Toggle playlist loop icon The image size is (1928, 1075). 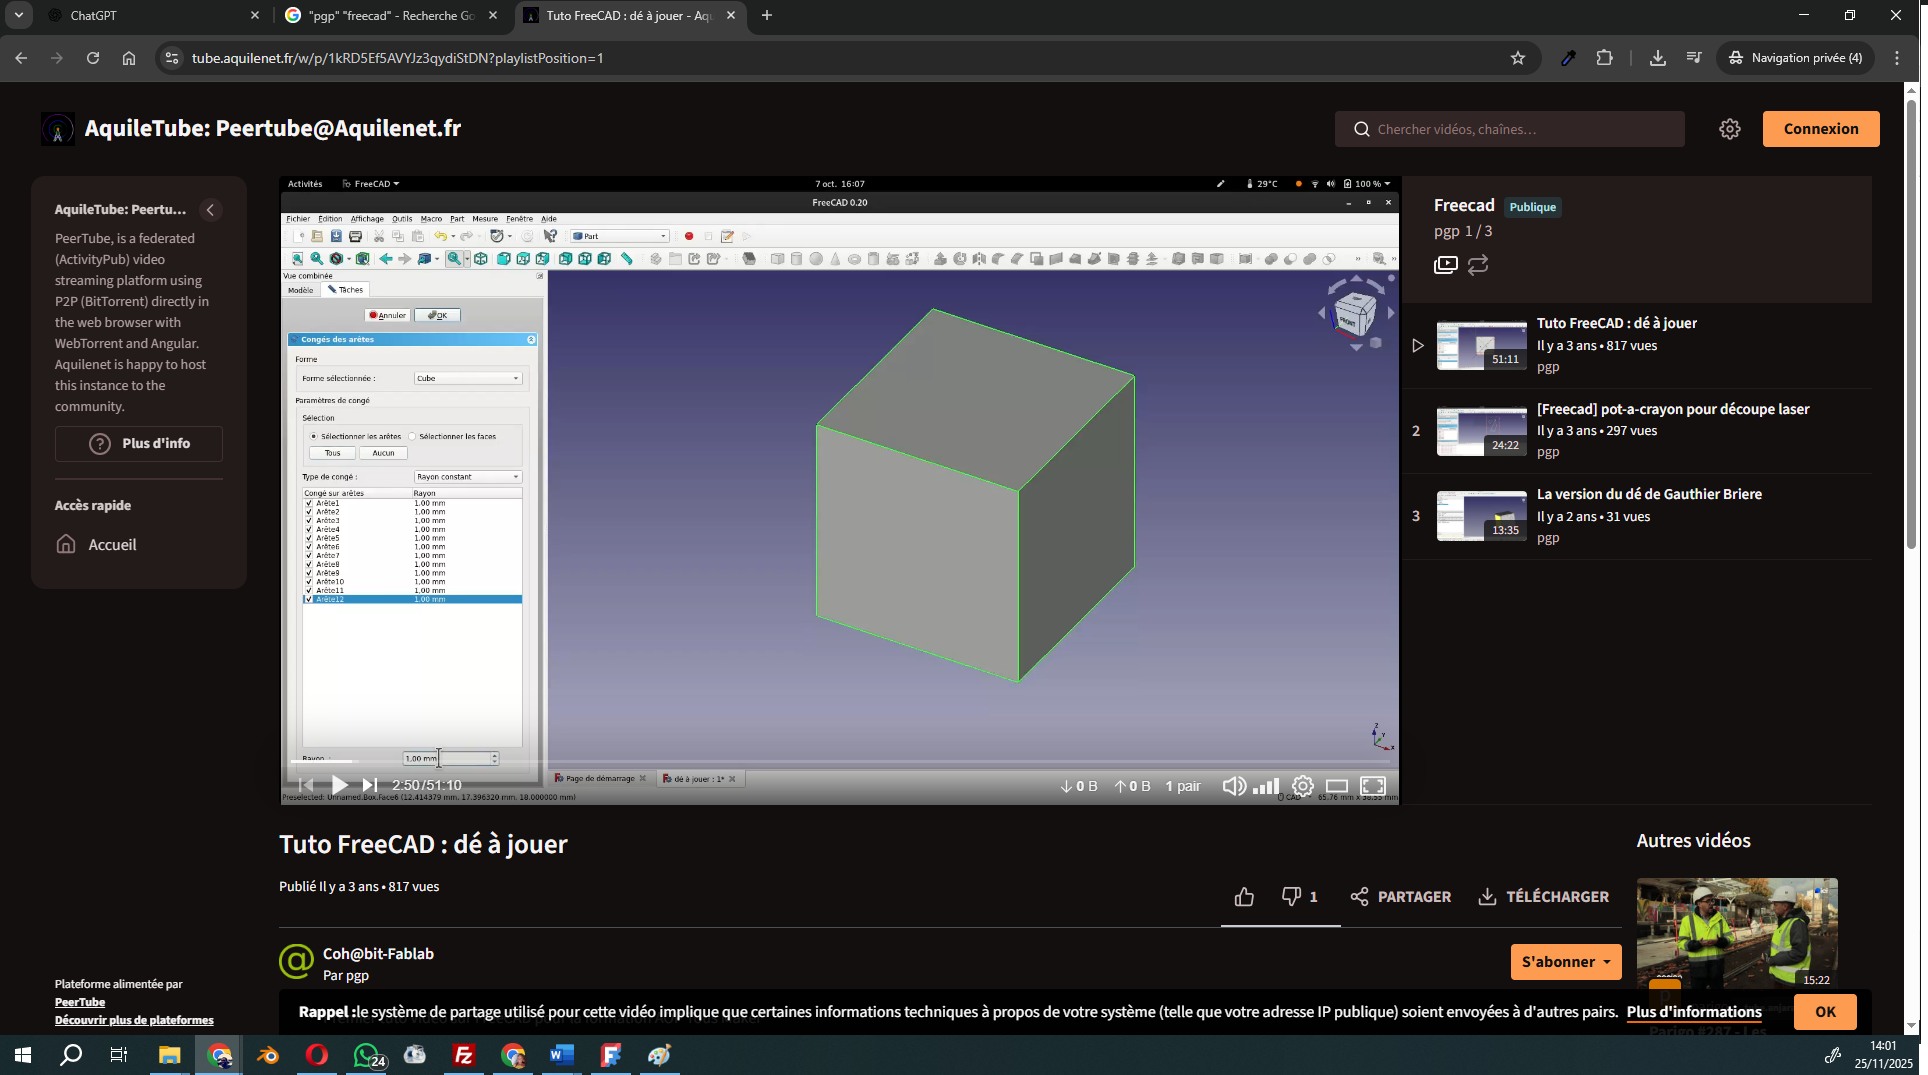pos(1478,265)
